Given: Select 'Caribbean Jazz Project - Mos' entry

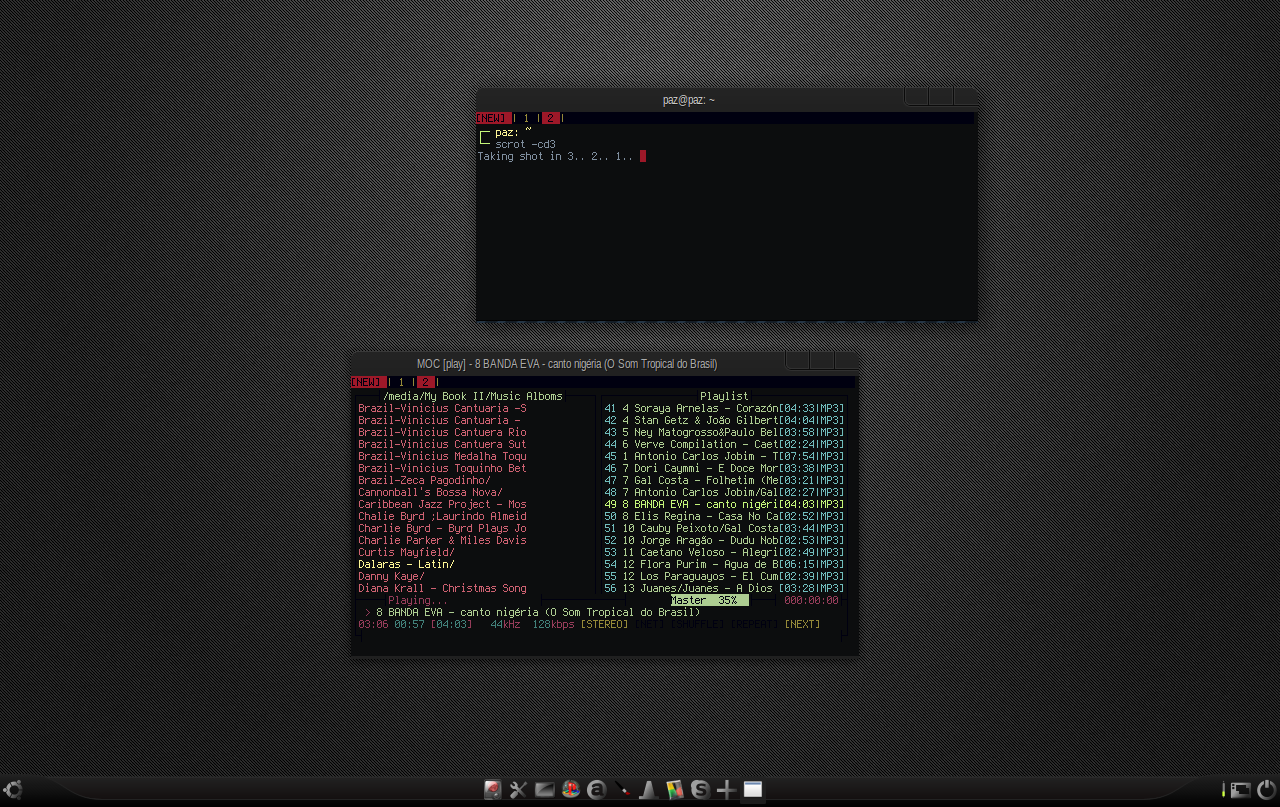Looking at the screenshot, I should point(442,504).
